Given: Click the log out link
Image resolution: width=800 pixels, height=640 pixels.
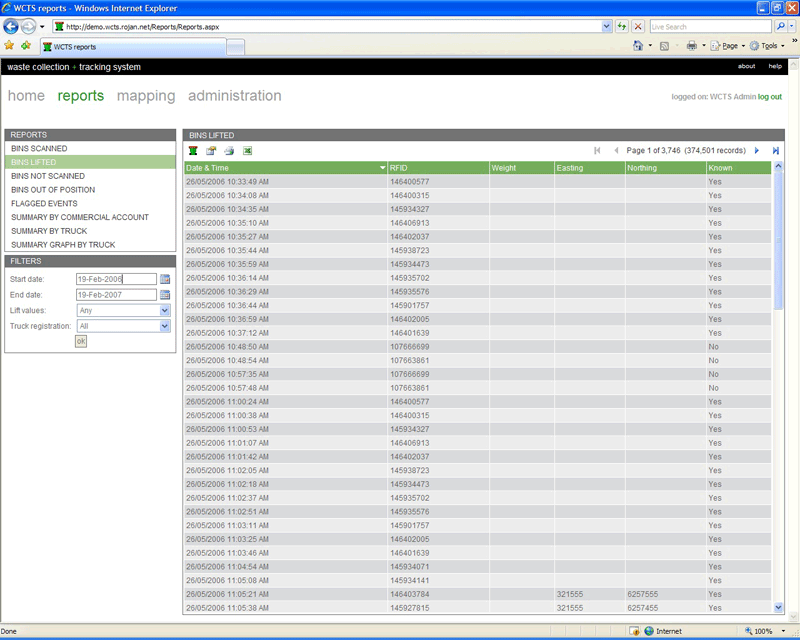Looking at the screenshot, I should click(770, 97).
